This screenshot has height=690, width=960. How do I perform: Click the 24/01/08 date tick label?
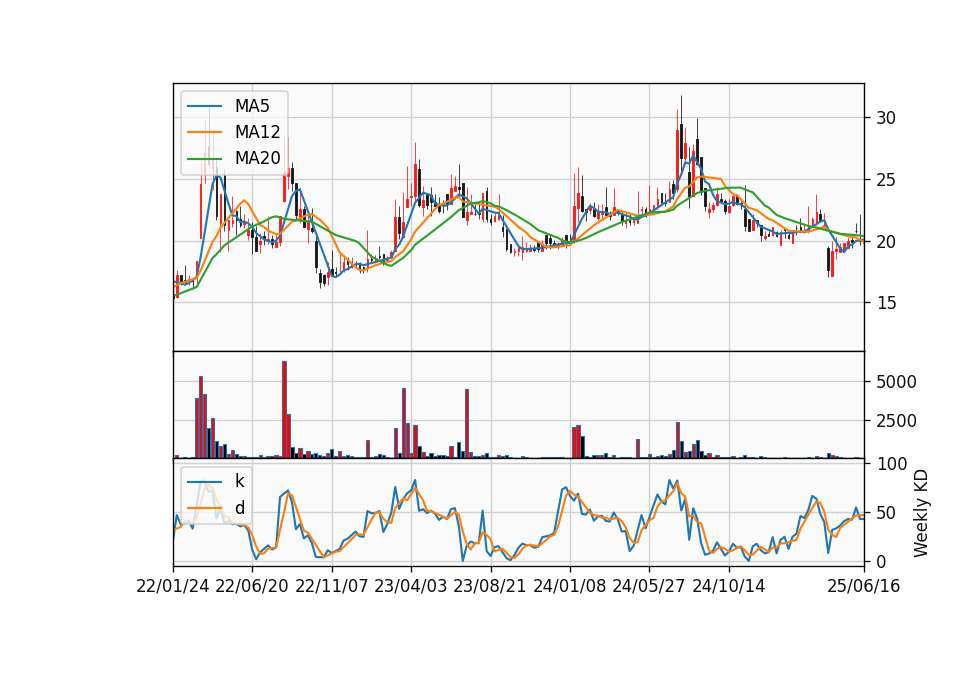click(569, 586)
